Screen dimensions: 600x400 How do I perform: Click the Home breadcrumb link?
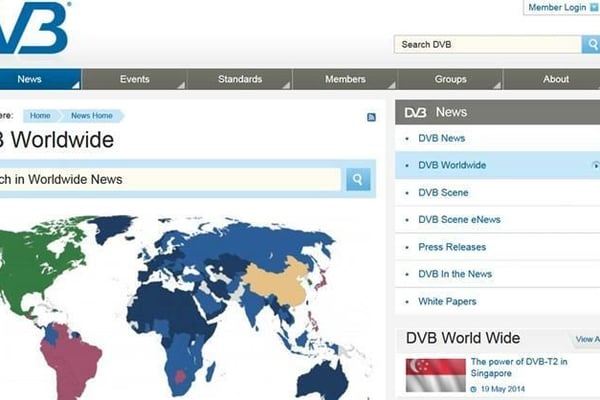(40, 116)
